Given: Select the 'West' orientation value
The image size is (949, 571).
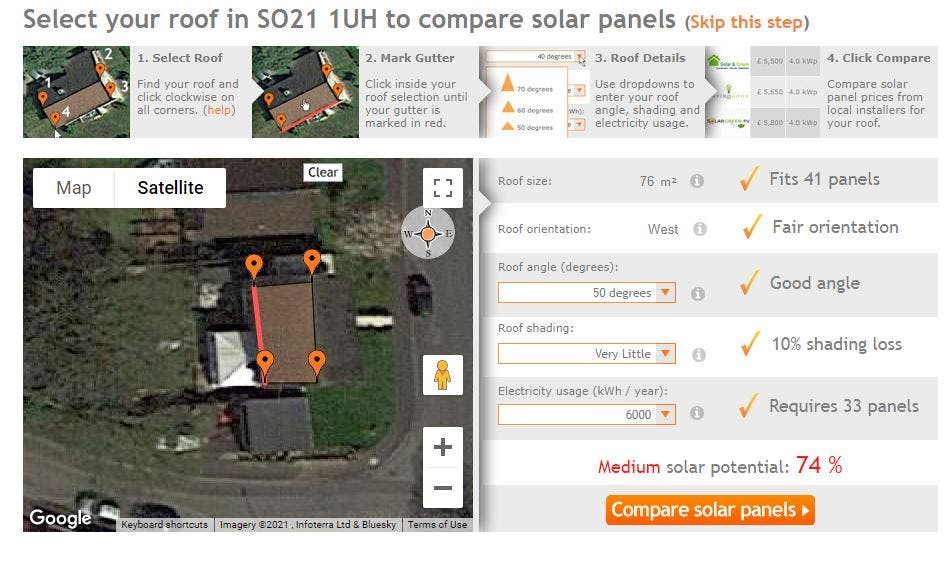Looking at the screenshot, I should click(663, 229).
